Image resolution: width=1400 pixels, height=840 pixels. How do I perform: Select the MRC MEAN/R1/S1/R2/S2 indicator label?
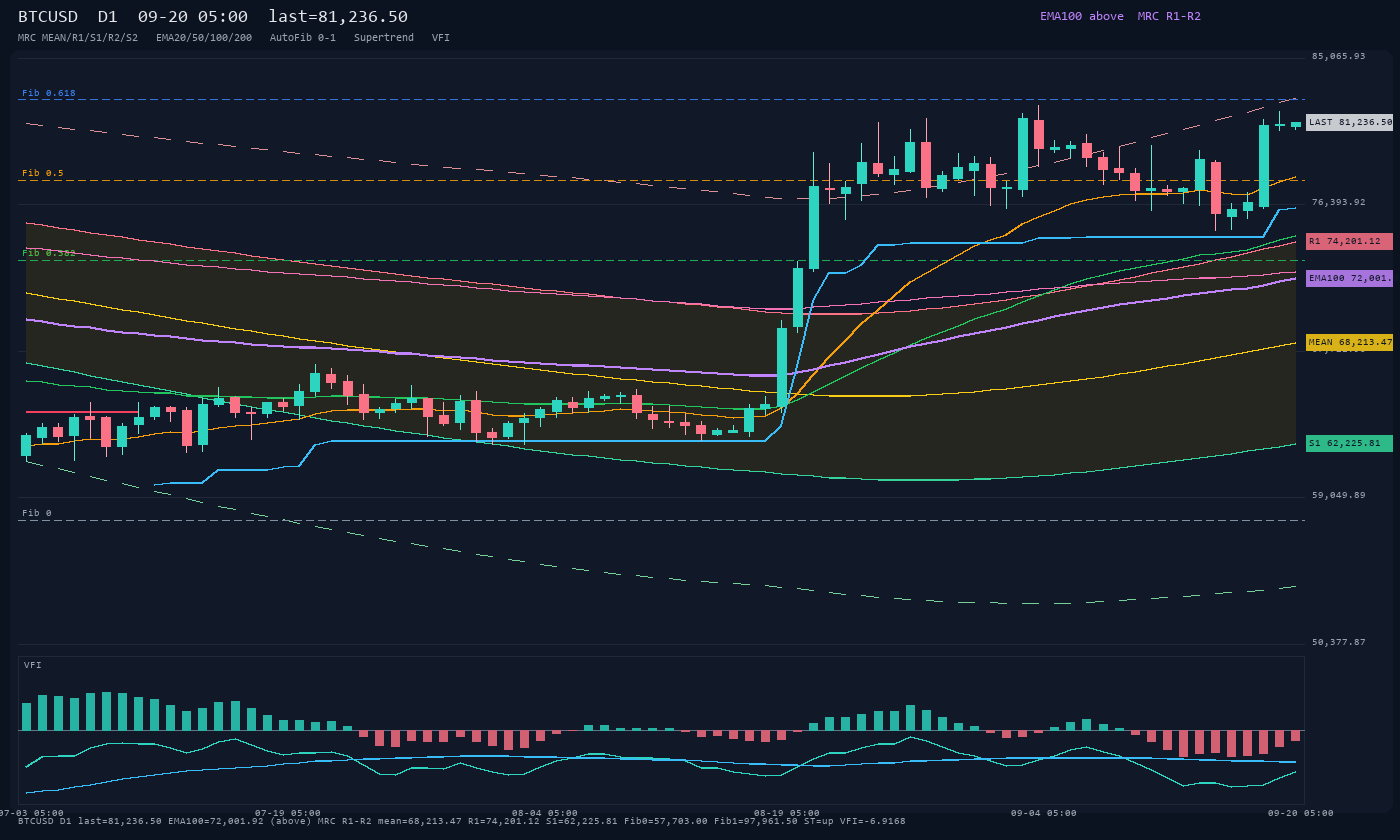pyautogui.click(x=78, y=38)
